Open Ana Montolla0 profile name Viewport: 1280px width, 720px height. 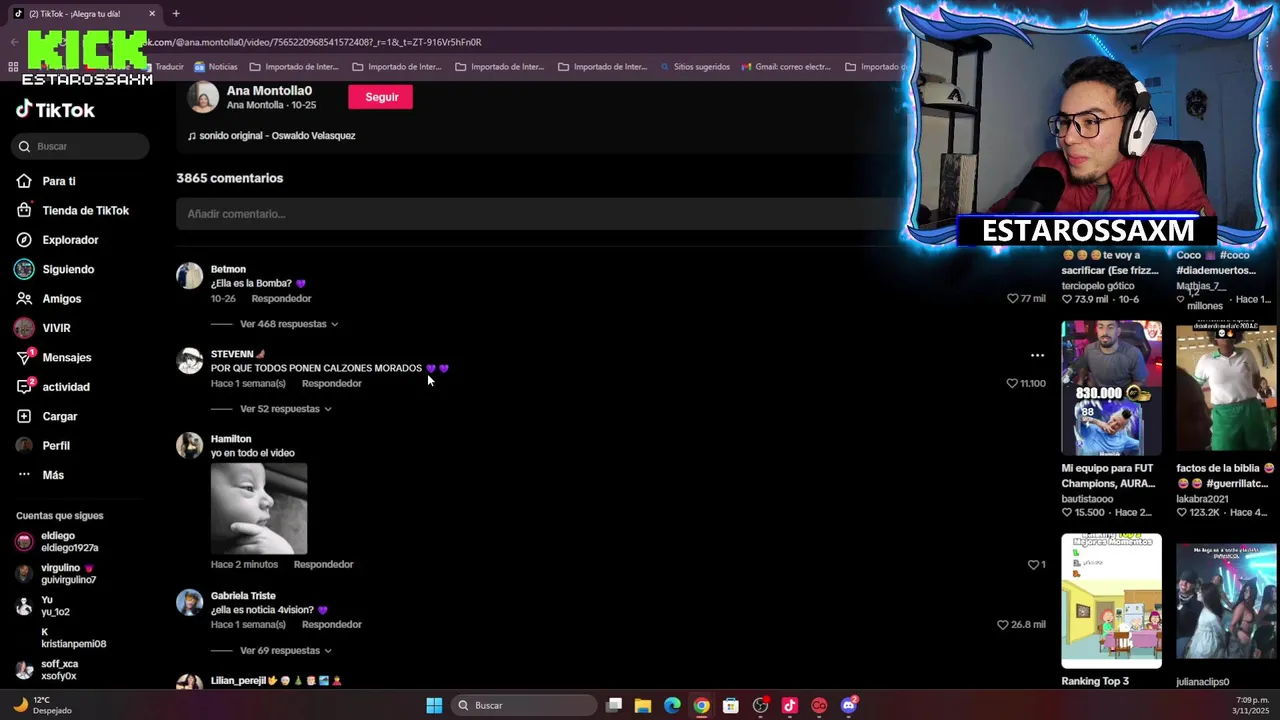[x=269, y=90]
